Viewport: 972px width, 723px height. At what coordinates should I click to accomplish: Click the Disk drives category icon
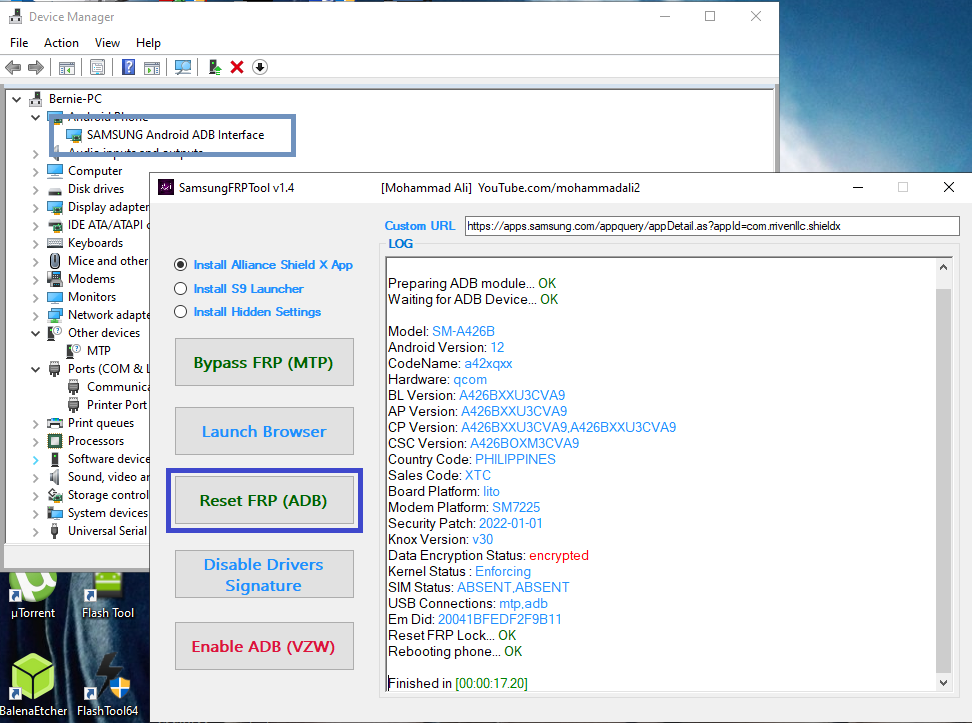pos(55,189)
